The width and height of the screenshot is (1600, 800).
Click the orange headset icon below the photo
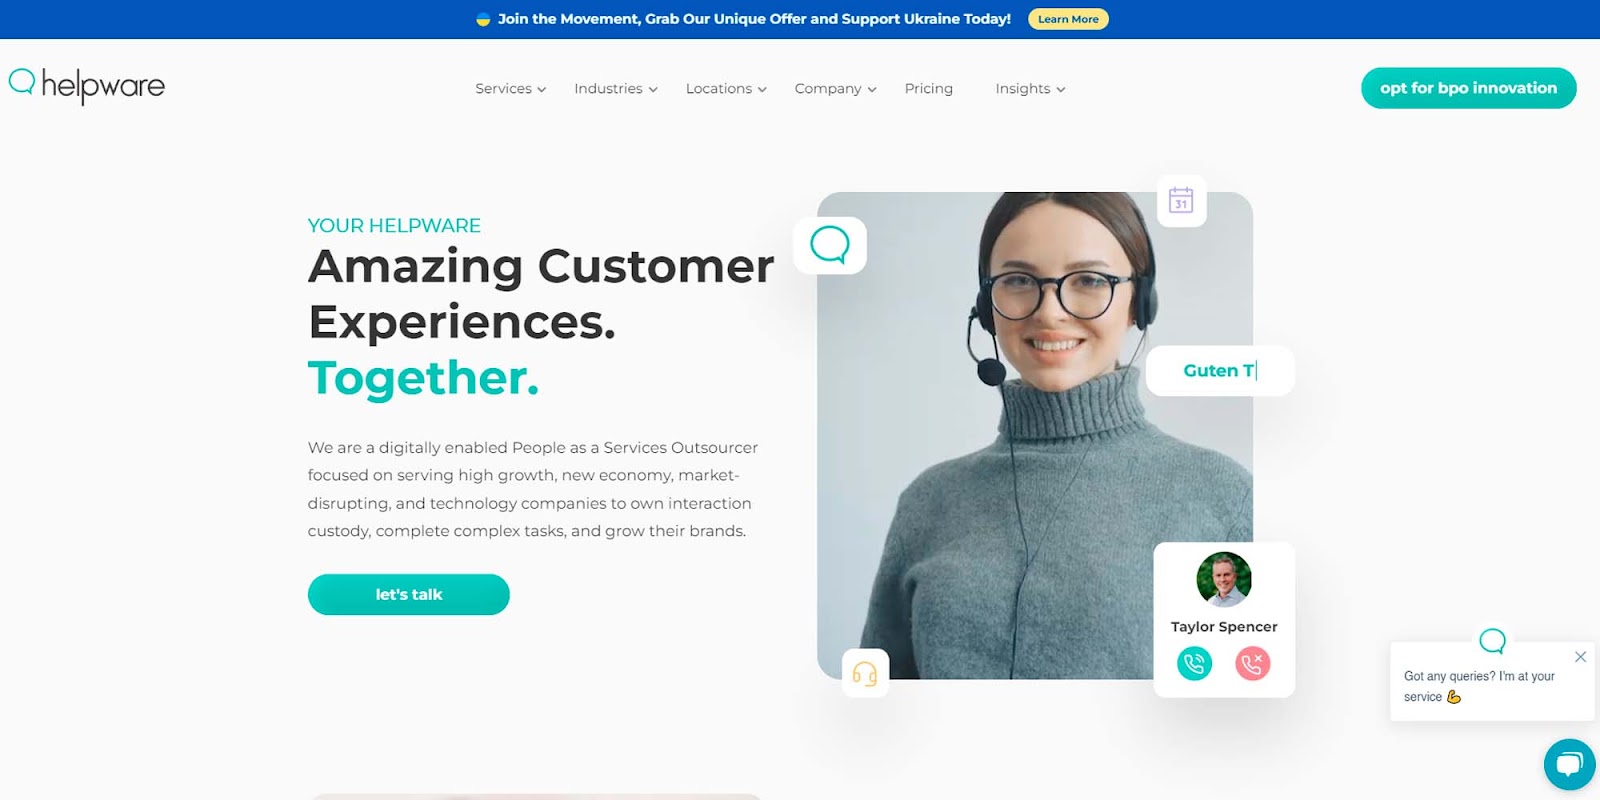click(x=865, y=674)
